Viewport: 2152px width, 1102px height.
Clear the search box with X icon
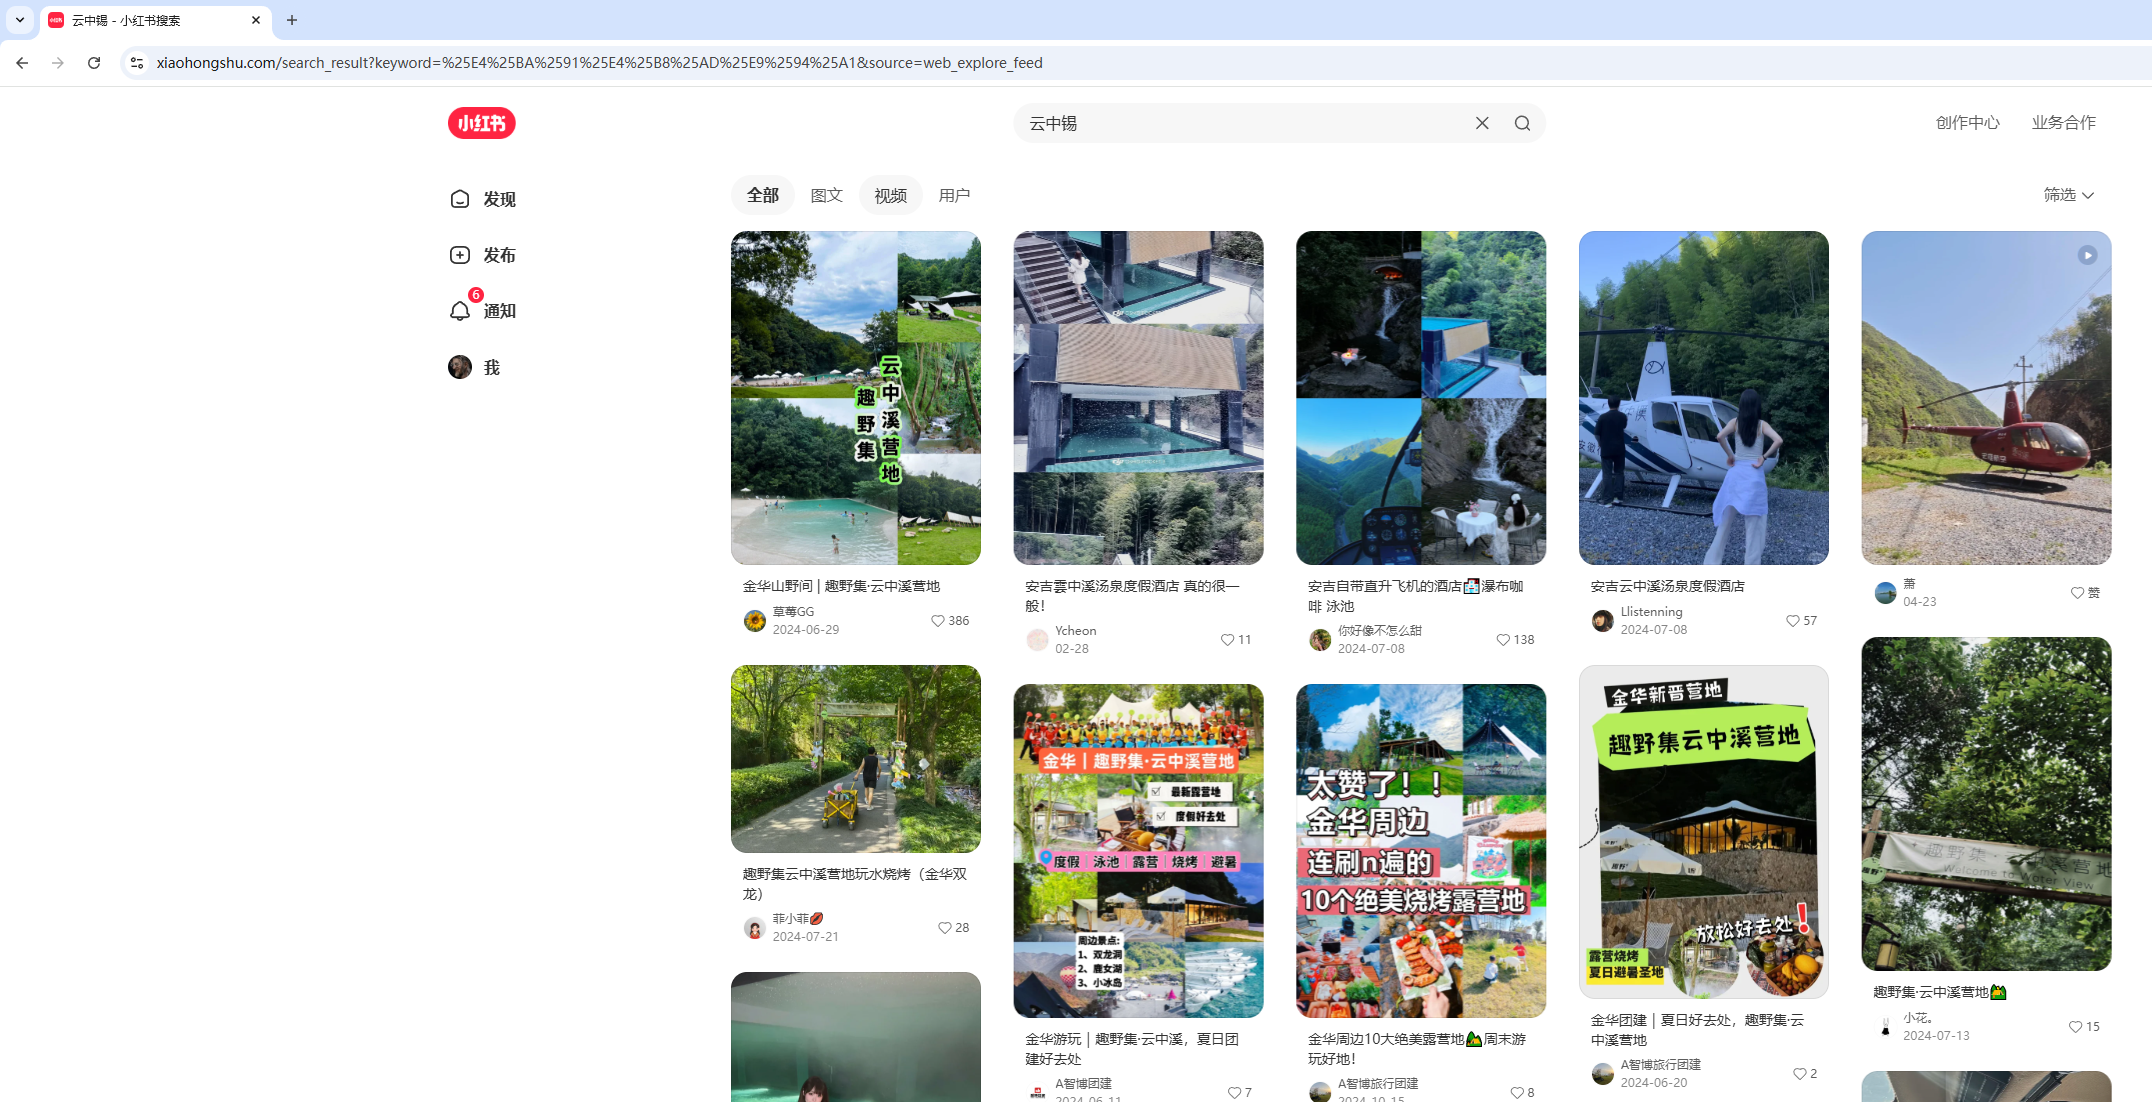1482,123
